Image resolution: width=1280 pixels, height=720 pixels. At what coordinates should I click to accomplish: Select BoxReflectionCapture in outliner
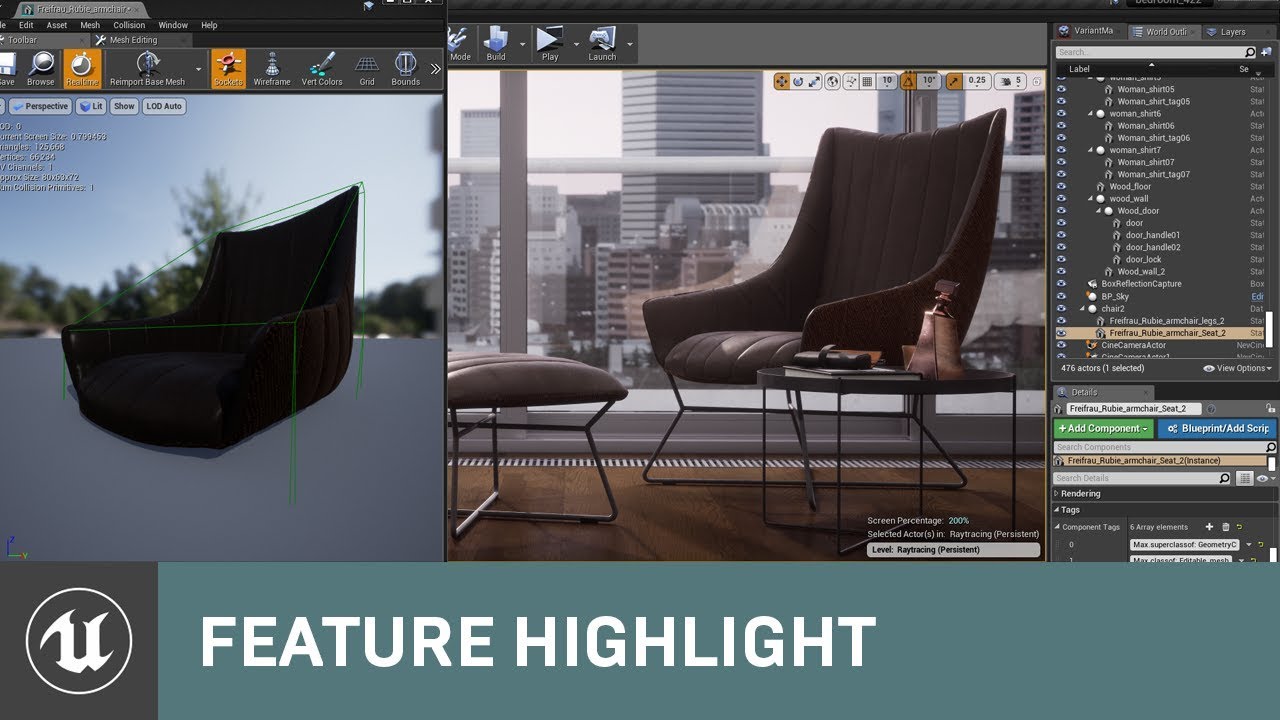(x=1141, y=284)
